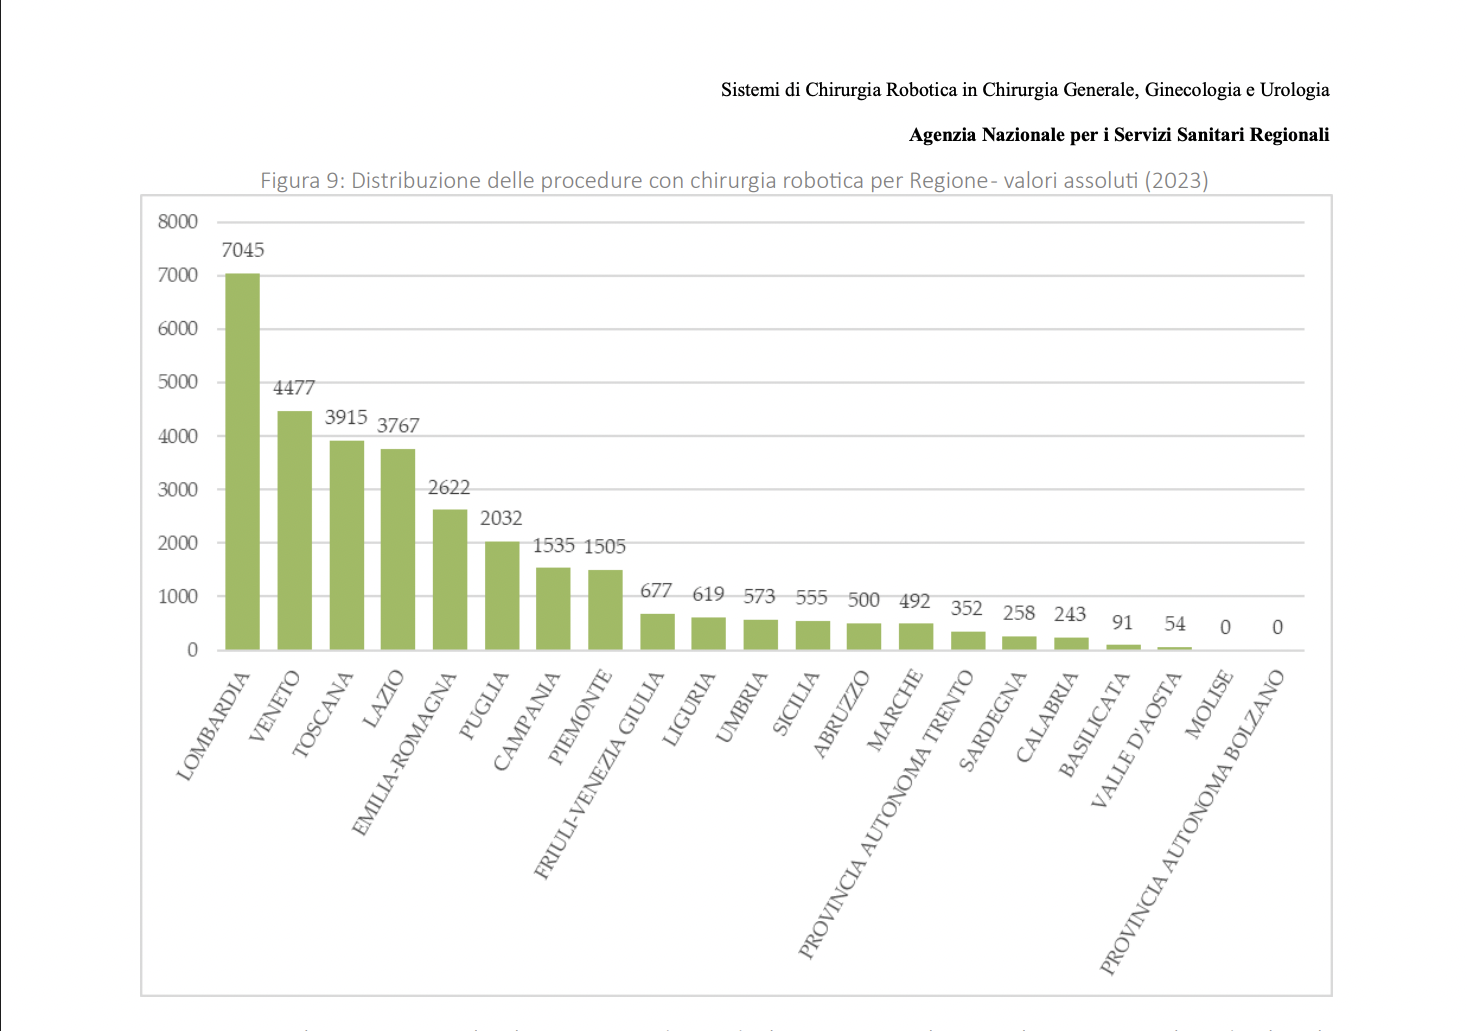Image resolution: width=1467 pixels, height=1031 pixels.
Task: Click the zero value above MOLISE
Action: click(1225, 628)
